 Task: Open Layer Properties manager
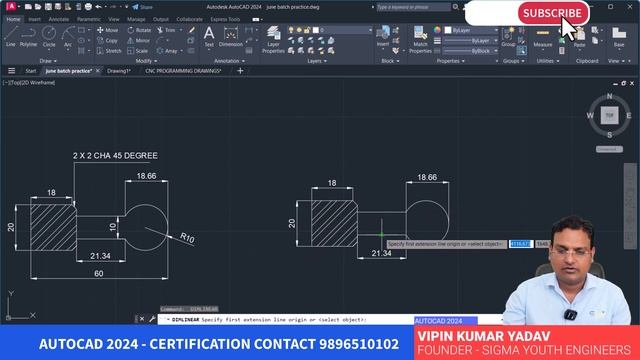273,40
